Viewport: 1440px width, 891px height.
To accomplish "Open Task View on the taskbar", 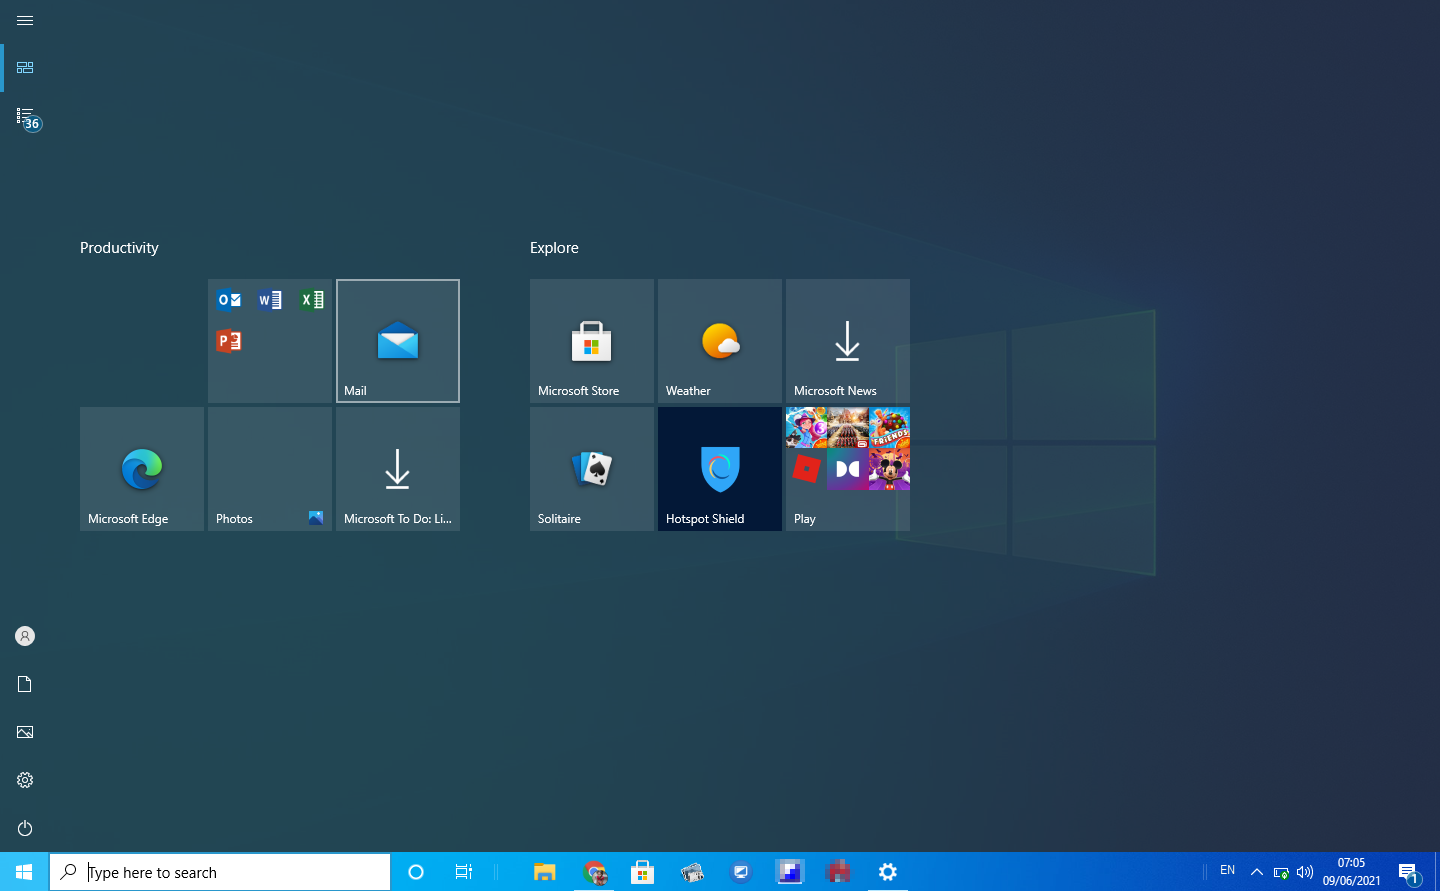I will coord(463,872).
